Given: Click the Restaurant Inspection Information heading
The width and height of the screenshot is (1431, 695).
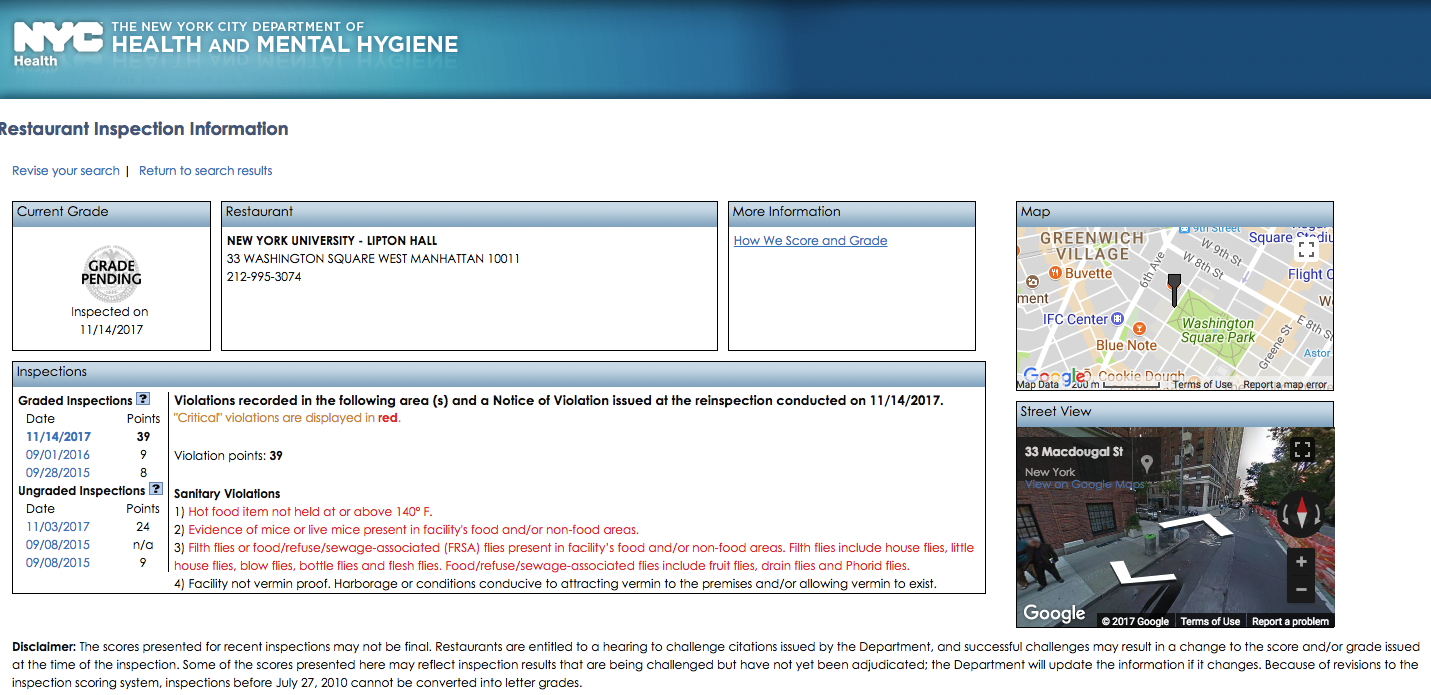Looking at the screenshot, I should (x=144, y=129).
